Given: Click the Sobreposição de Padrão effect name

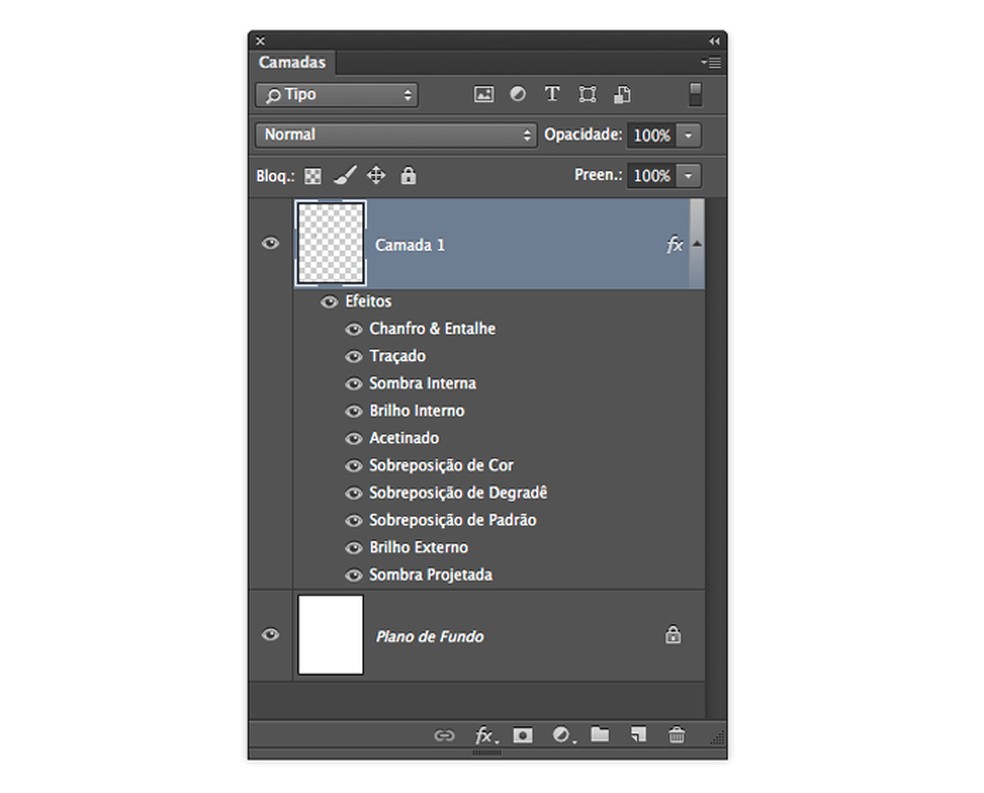Looking at the screenshot, I should [452, 520].
